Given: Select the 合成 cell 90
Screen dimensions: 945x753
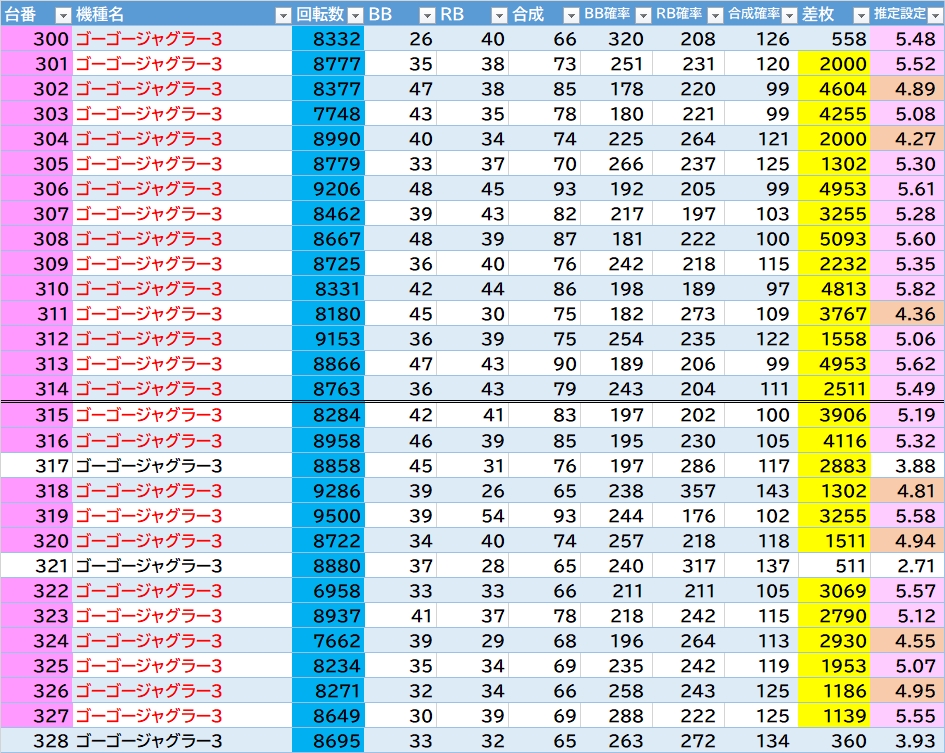Looking at the screenshot, I should click(x=545, y=364).
